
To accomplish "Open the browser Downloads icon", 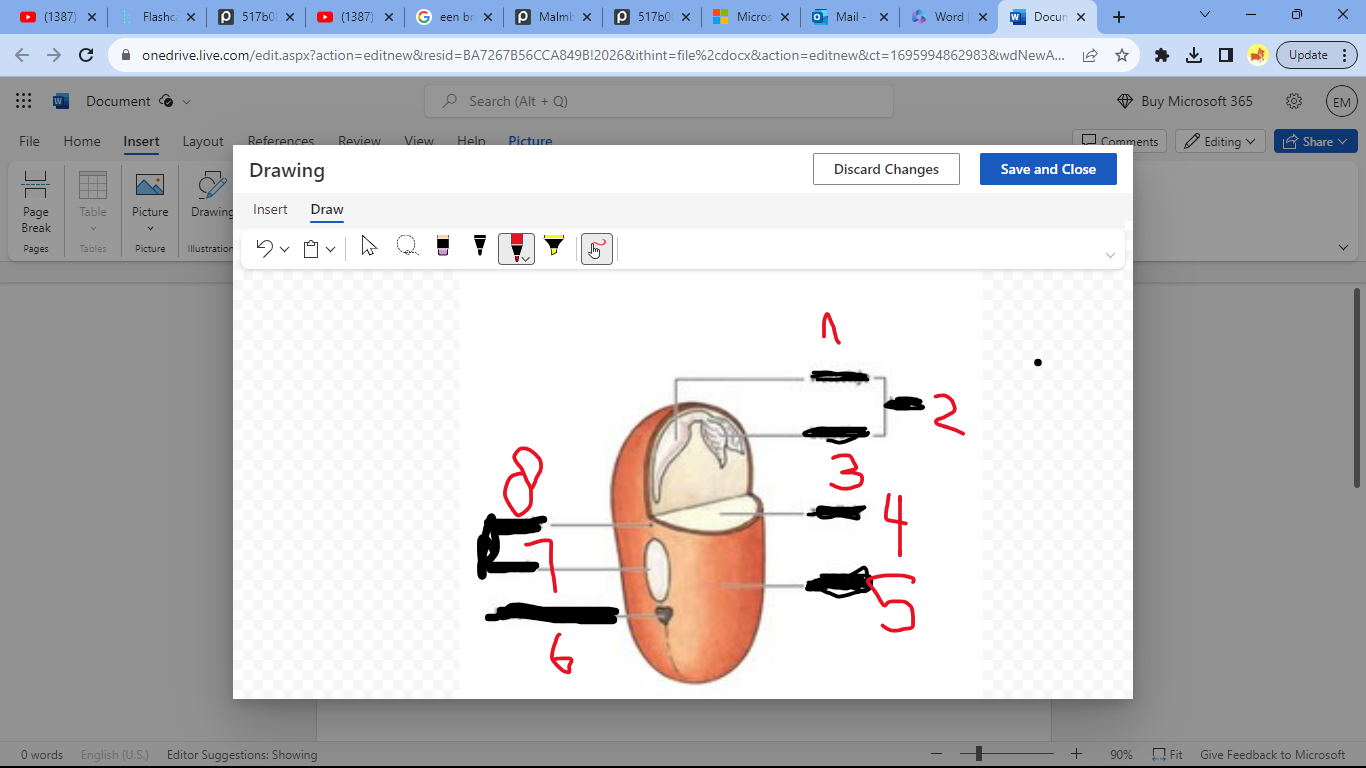I will click(1194, 55).
